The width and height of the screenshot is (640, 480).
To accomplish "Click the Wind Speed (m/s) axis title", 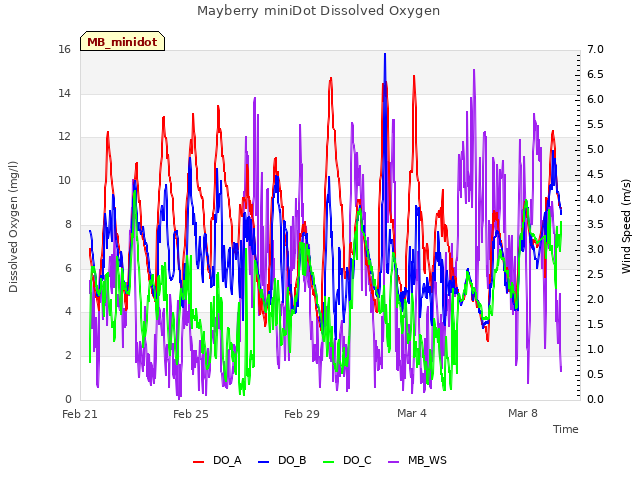I will (x=626, y=227).
